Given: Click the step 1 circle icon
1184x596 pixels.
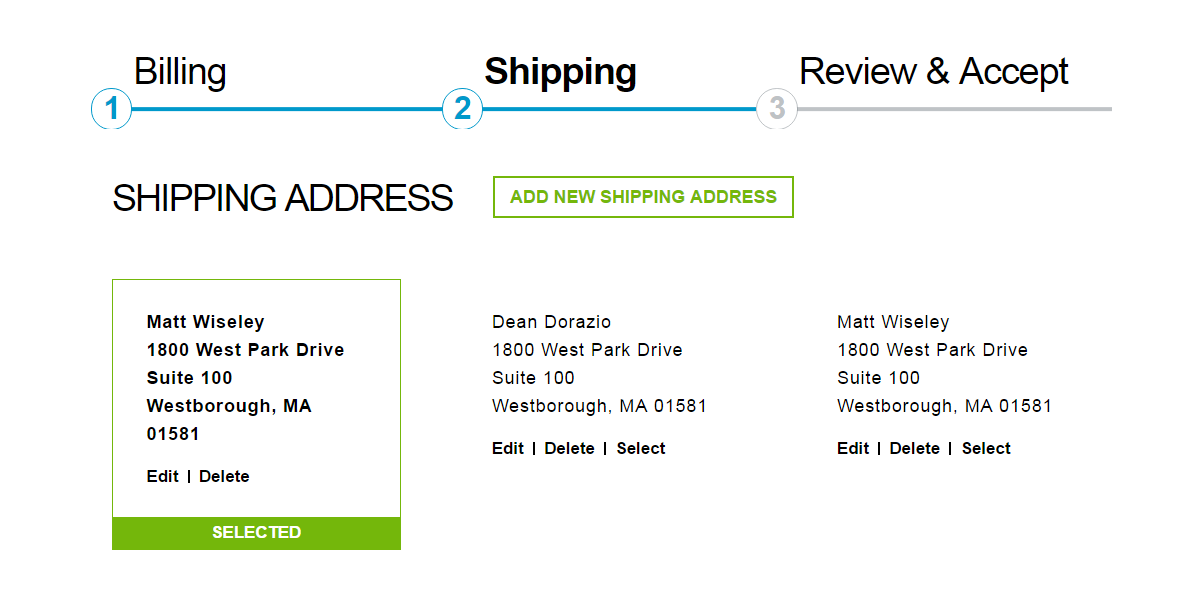Looking at the screenshot, I should [x=112, y=108].
